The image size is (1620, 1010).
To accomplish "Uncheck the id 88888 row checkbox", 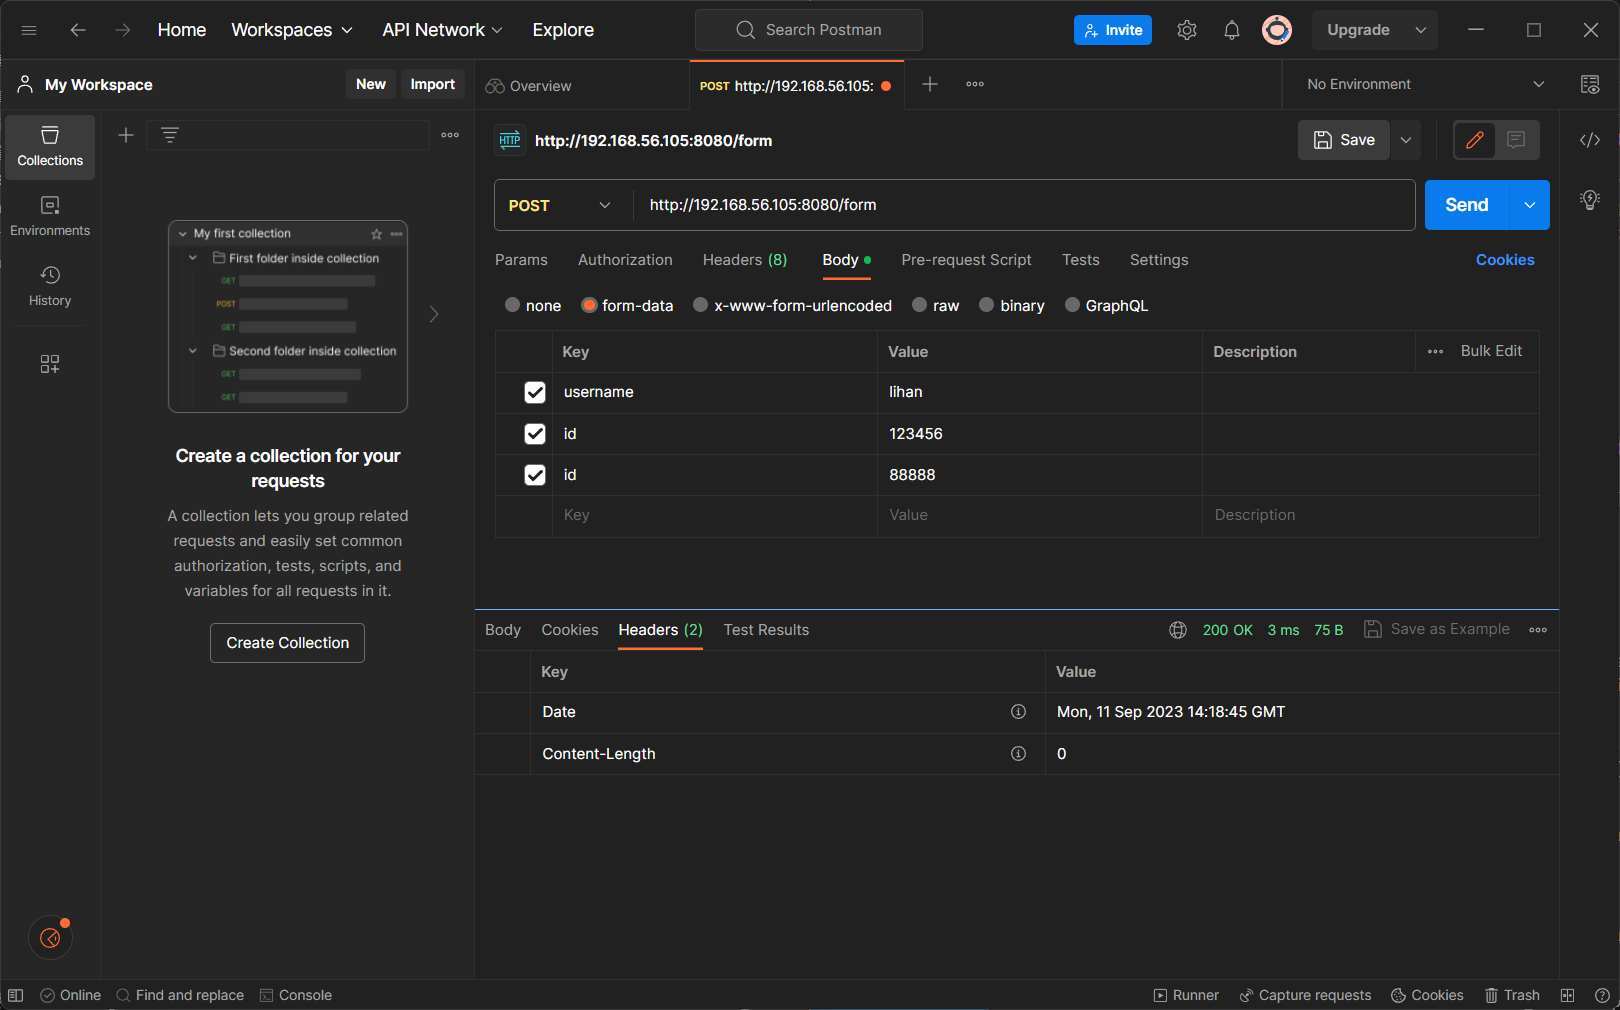I will tap(535, 475).
